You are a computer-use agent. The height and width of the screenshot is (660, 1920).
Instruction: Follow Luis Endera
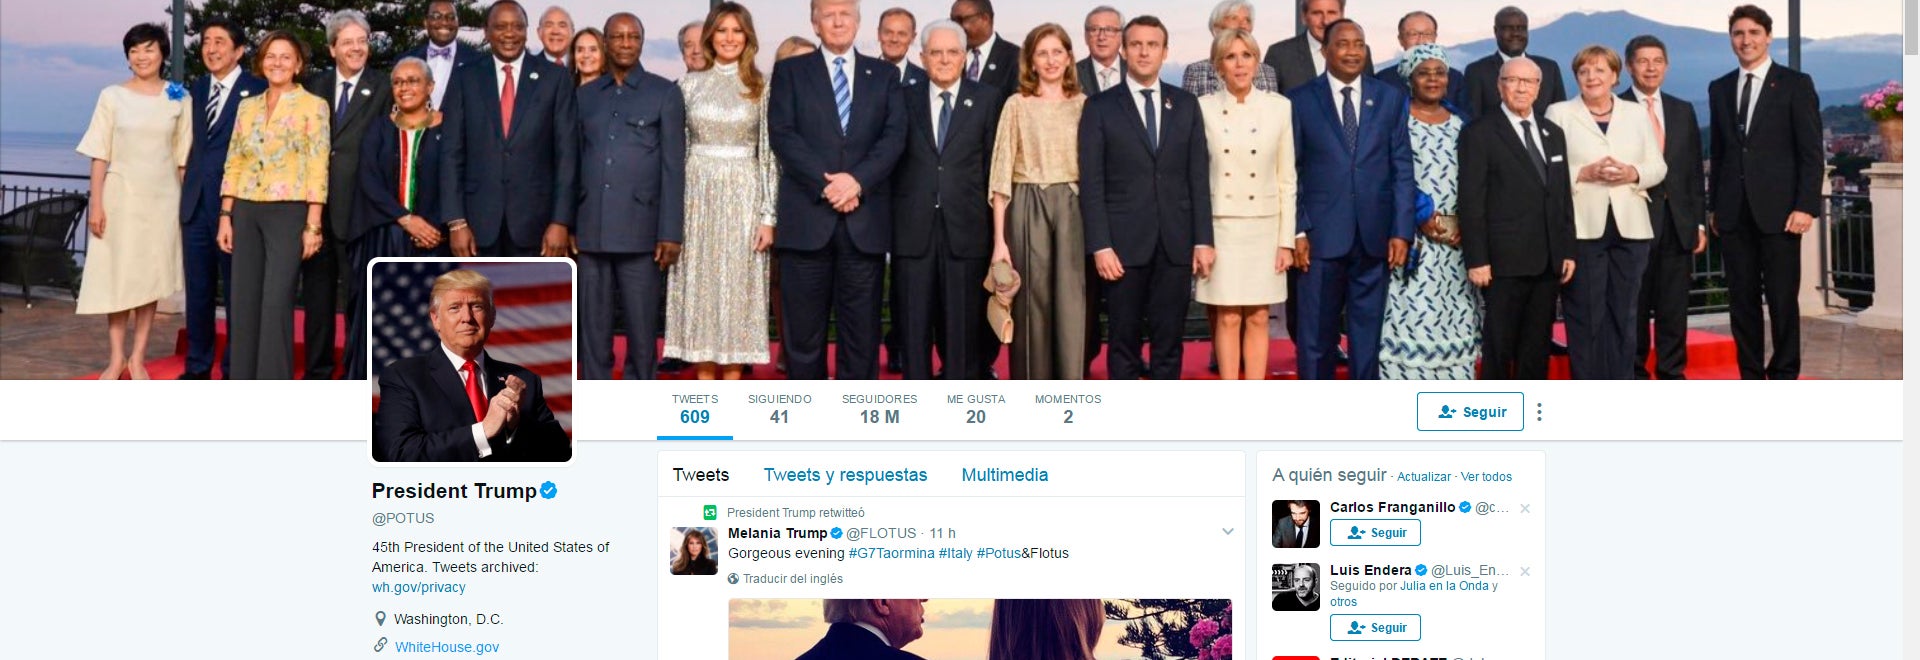coord(1375,628)
